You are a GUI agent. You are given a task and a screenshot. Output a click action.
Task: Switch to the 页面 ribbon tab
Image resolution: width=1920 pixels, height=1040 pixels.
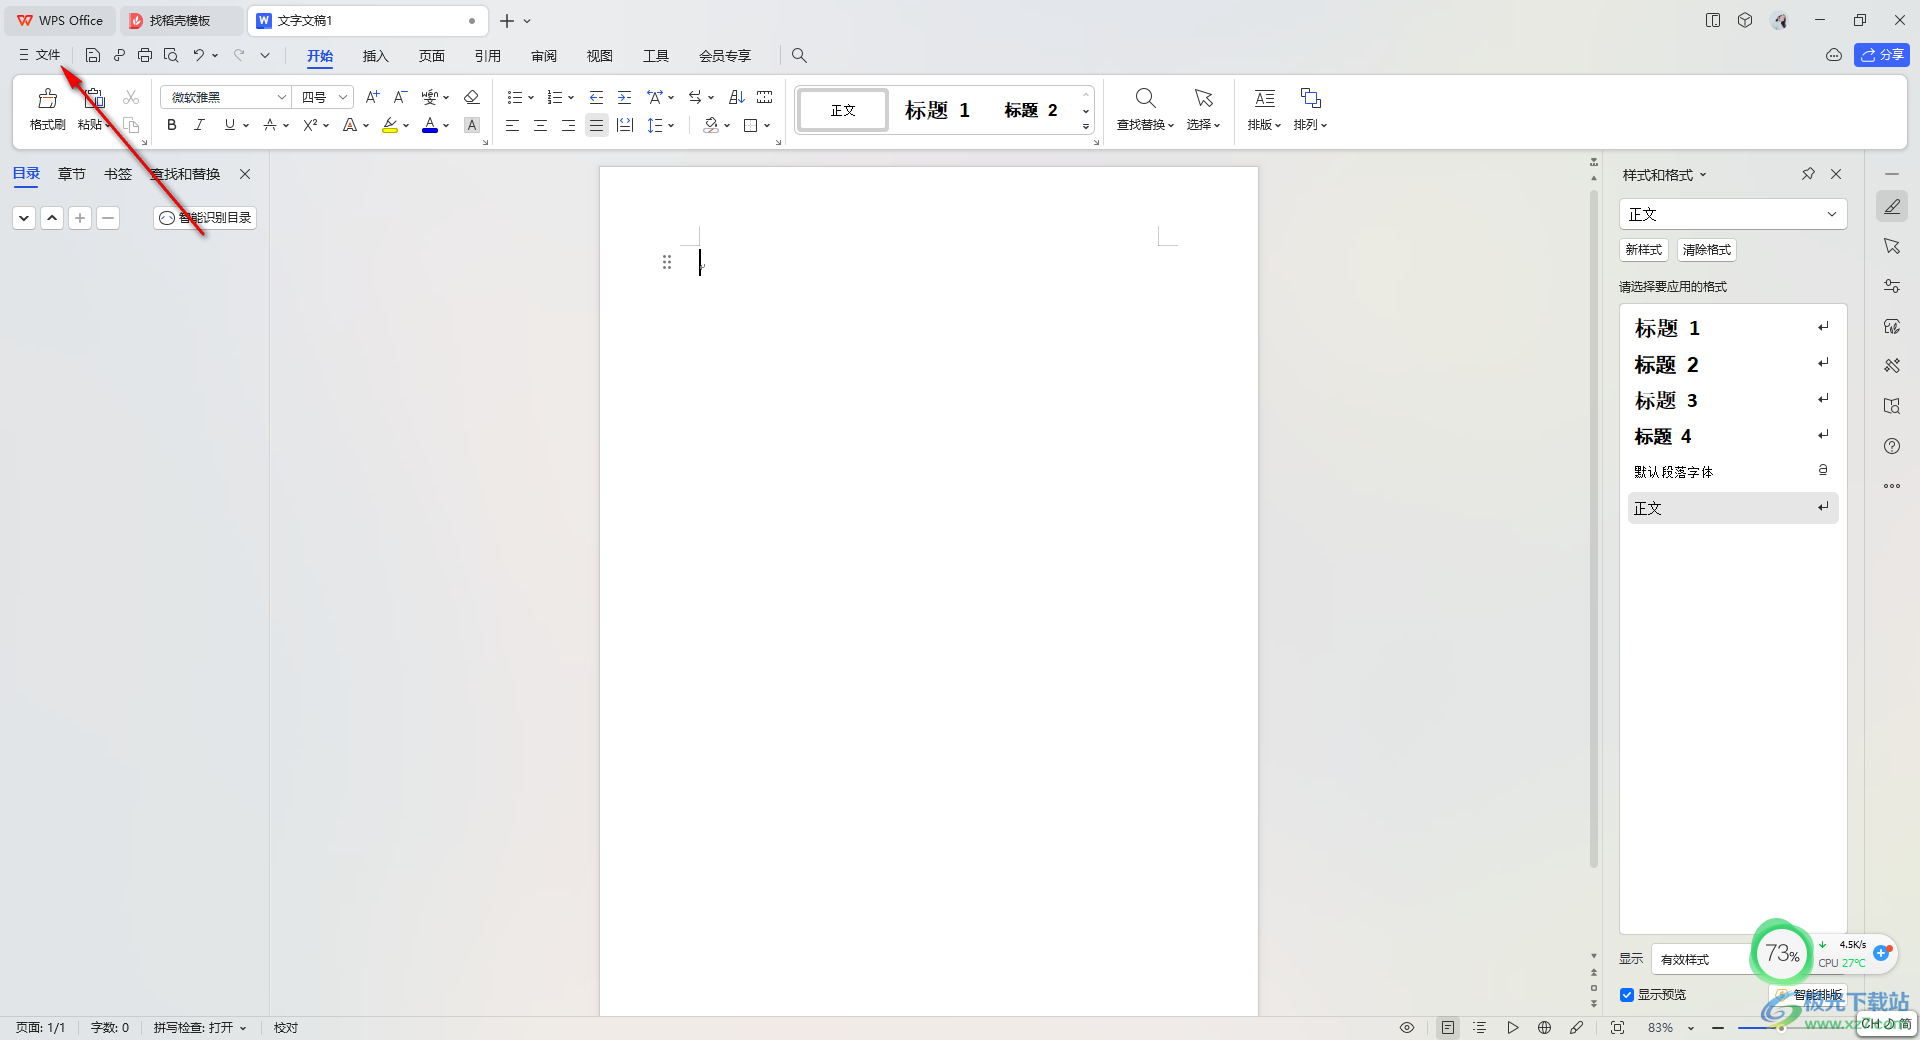point(431,56)
